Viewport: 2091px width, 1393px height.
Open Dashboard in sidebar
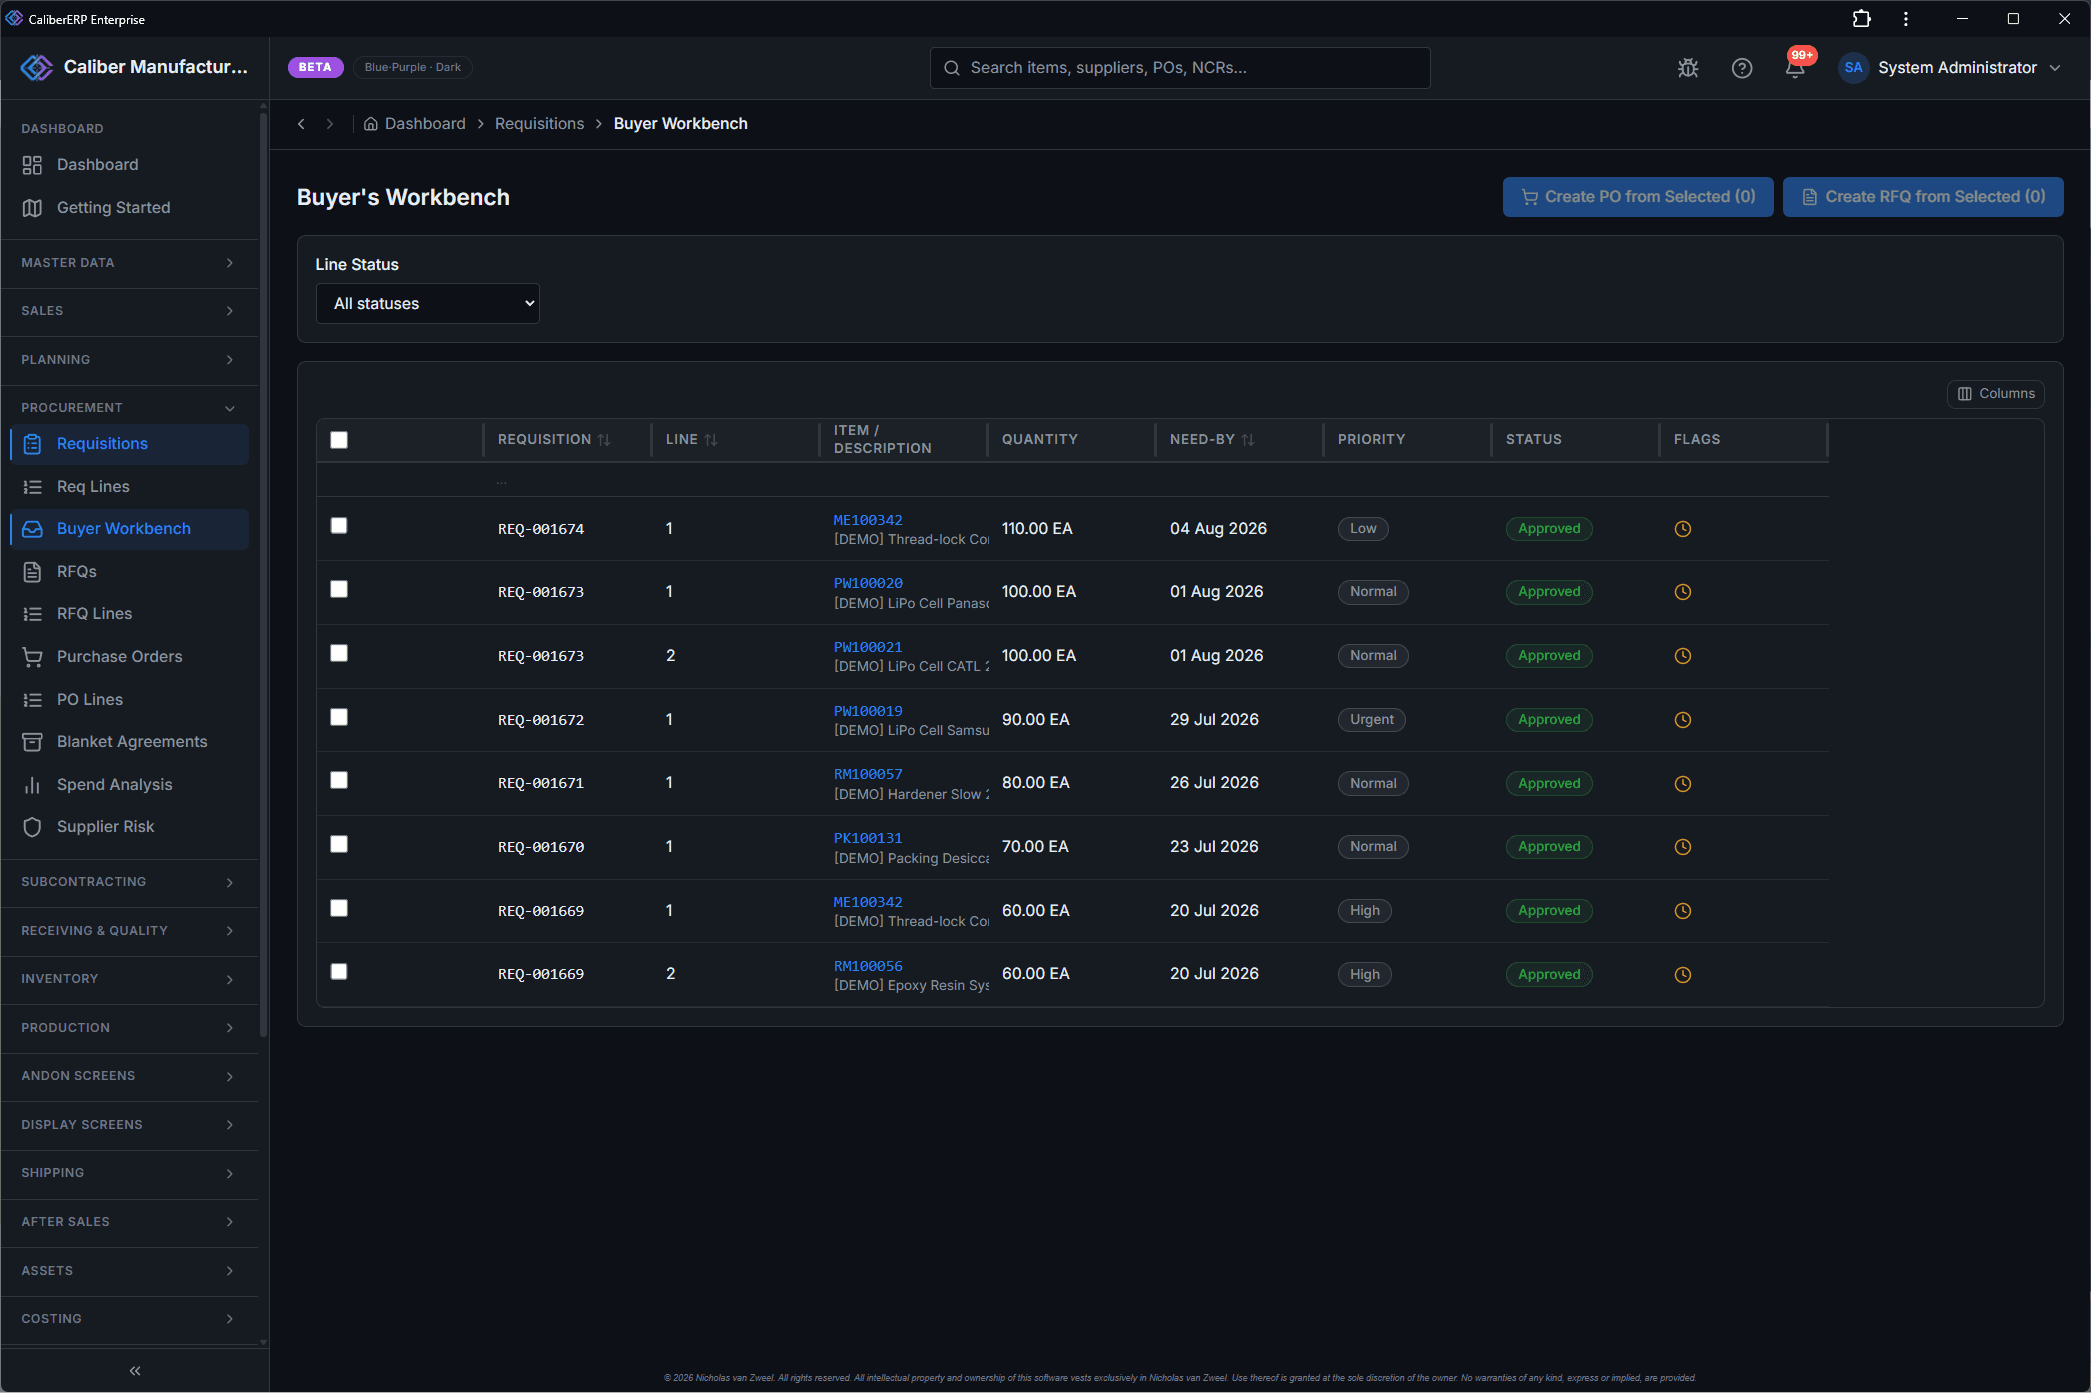coord(130,165)
